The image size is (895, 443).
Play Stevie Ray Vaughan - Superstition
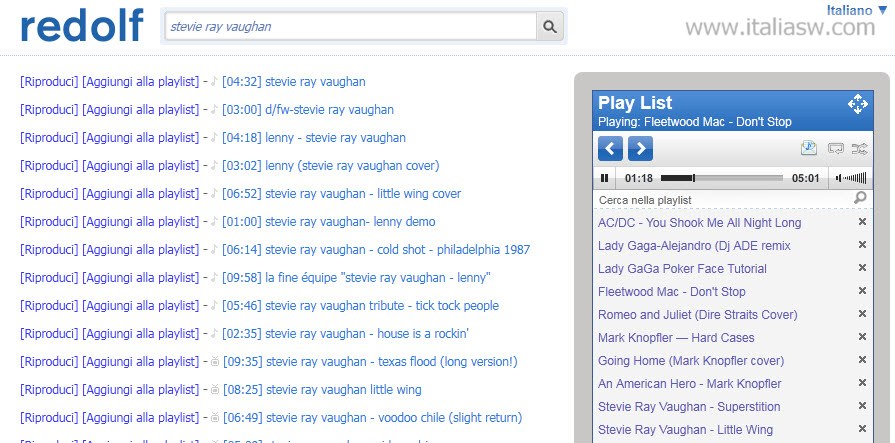(689, 406)
